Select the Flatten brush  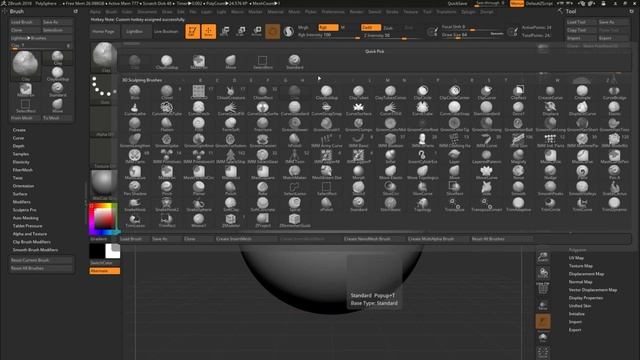click(167, 124)
